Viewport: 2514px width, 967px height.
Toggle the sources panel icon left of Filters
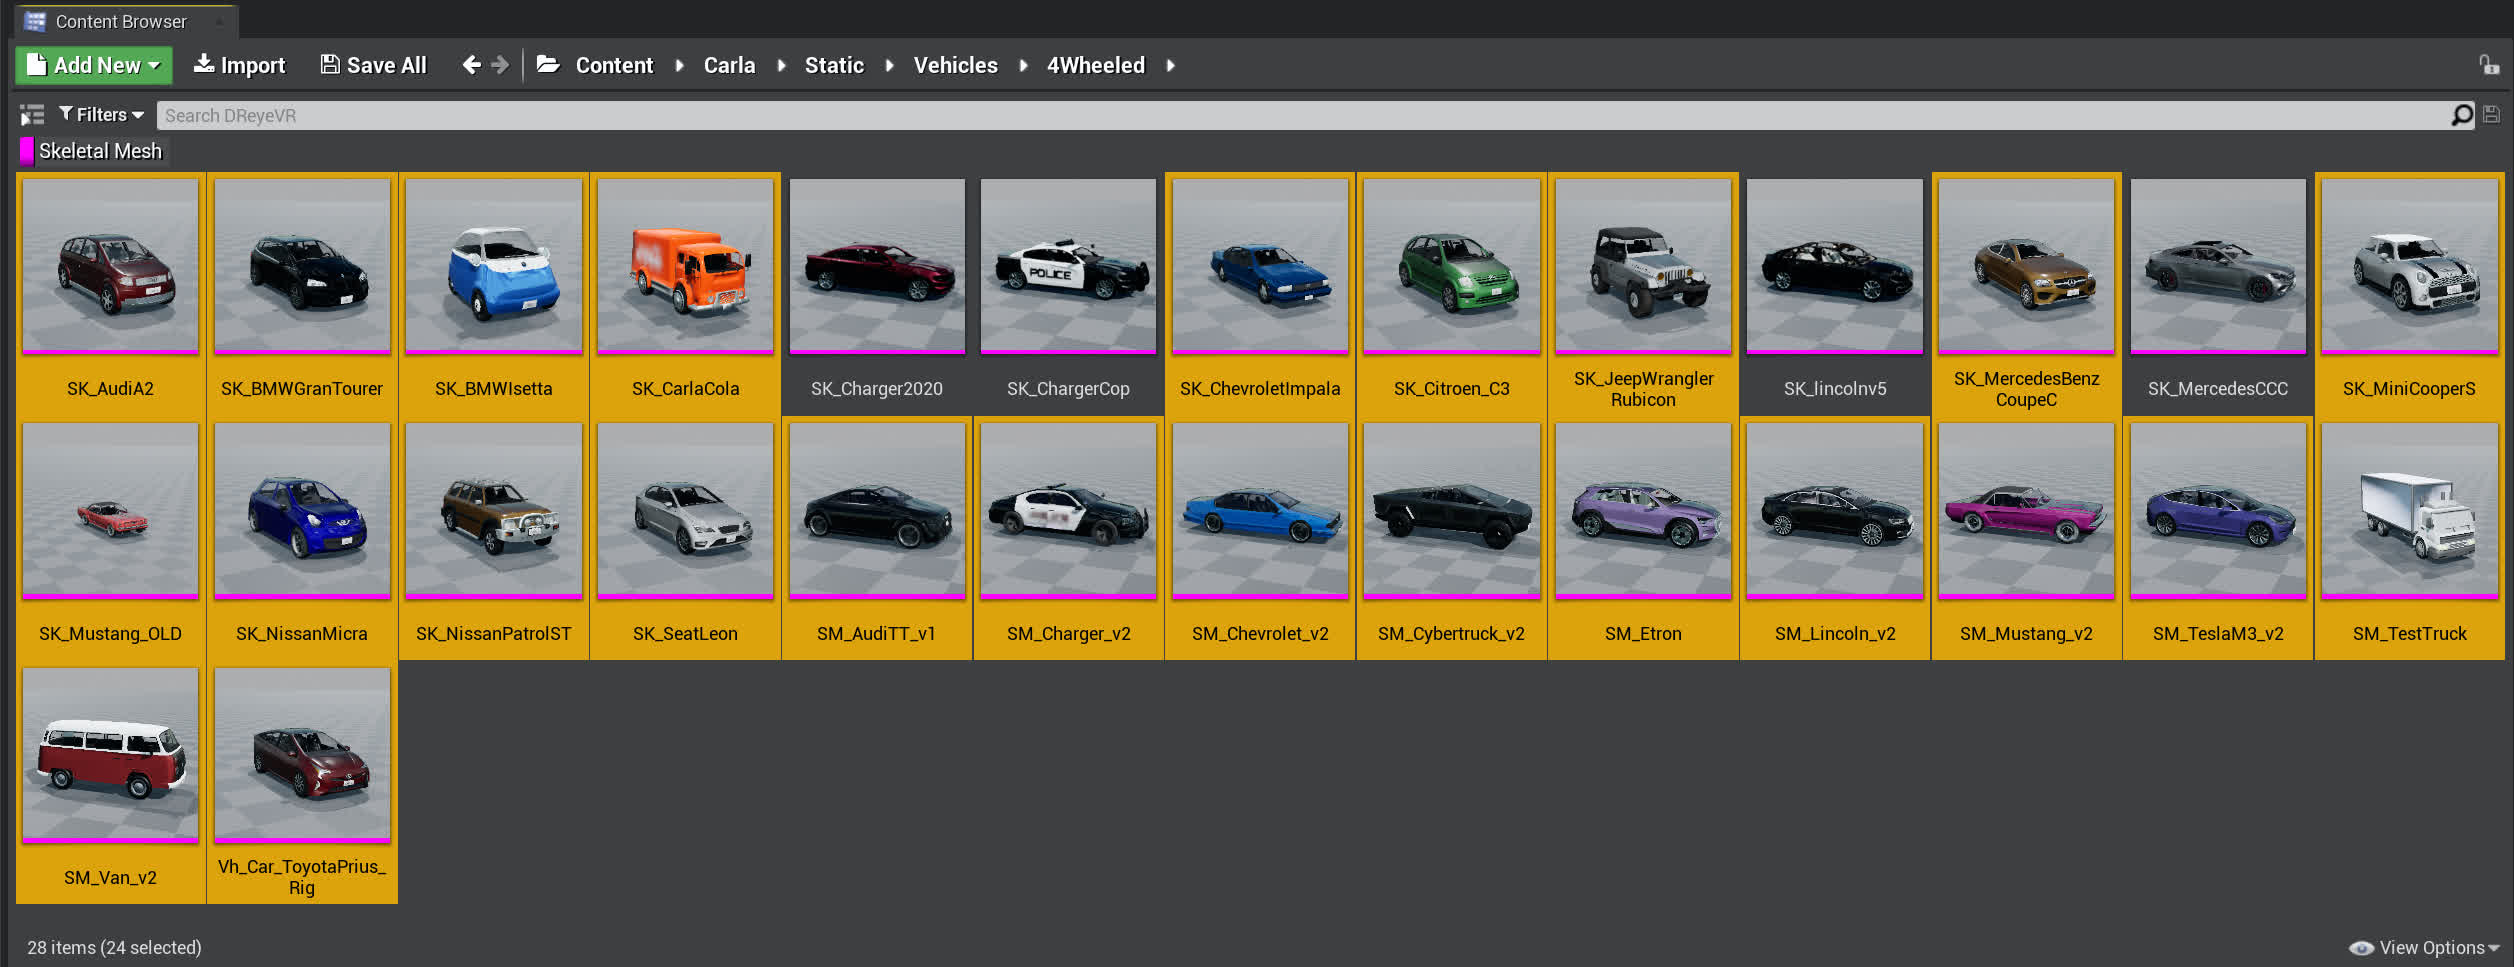[32, 115]
